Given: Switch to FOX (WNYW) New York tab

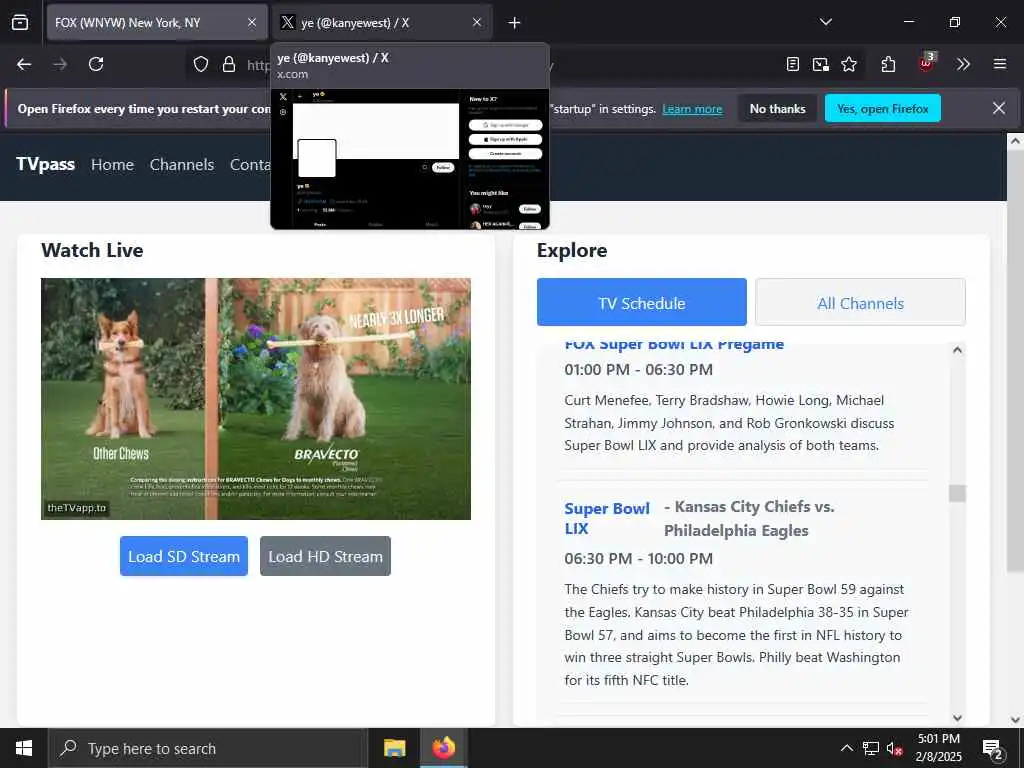Looking at the screenshot, I should coord(157,22).
